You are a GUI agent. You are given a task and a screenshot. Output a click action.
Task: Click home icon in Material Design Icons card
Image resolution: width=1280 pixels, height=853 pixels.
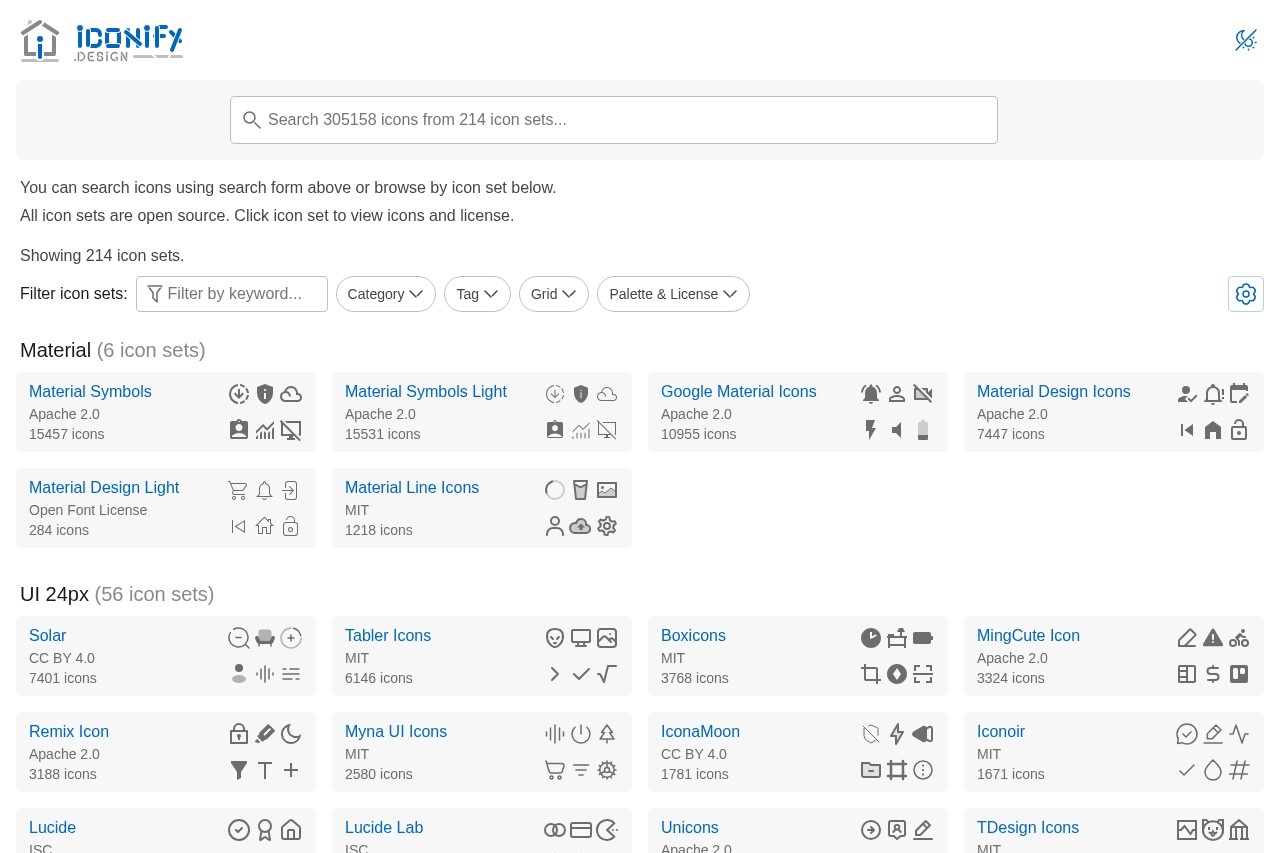pos(1213,430)
